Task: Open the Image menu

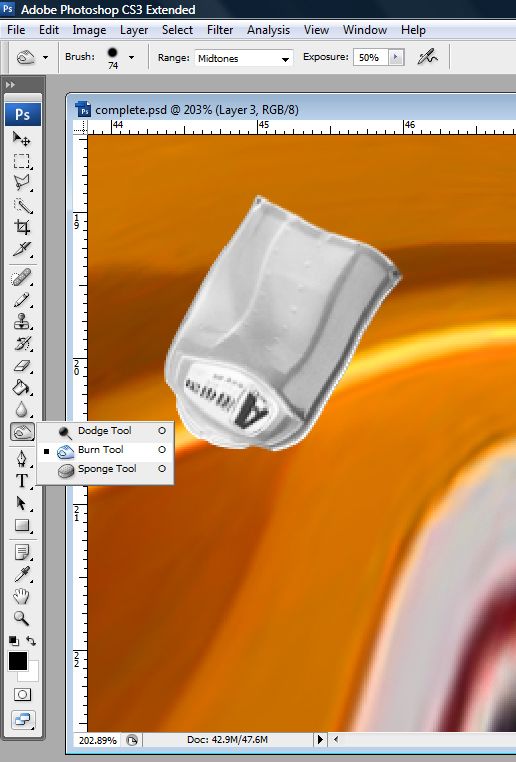Action: point(89,30)
